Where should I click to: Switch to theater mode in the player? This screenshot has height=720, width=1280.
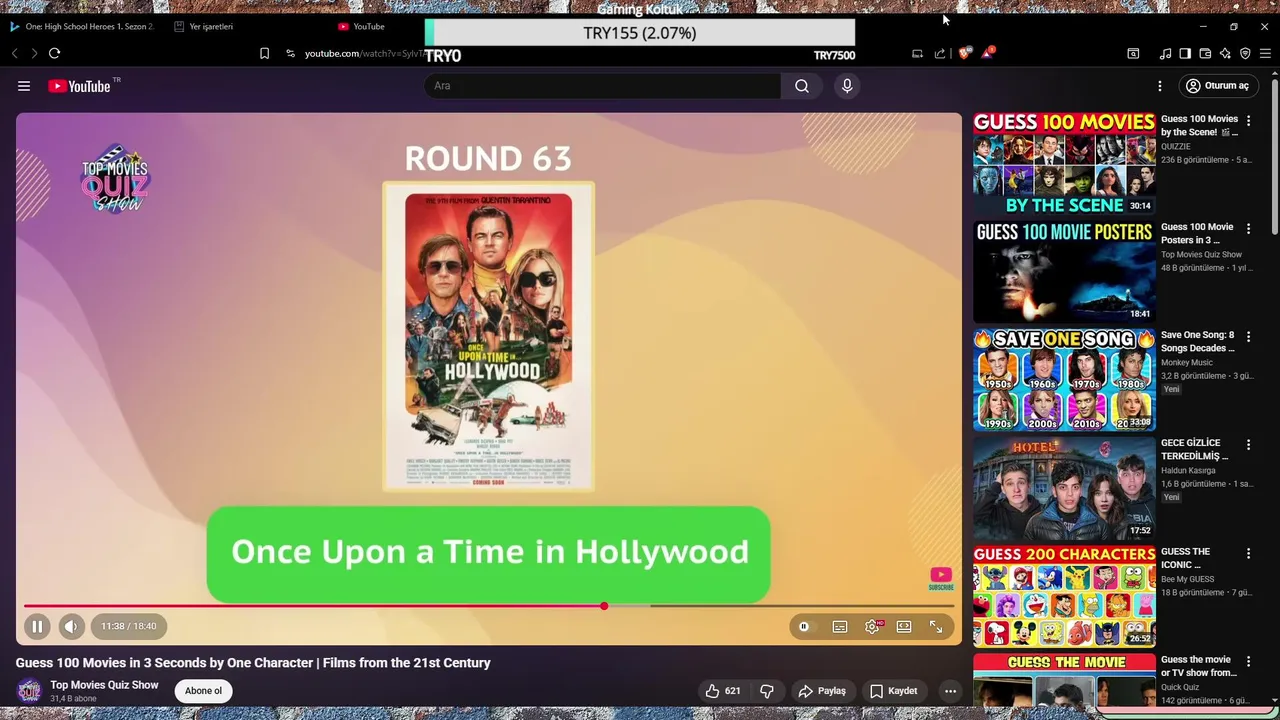(904, 627)
